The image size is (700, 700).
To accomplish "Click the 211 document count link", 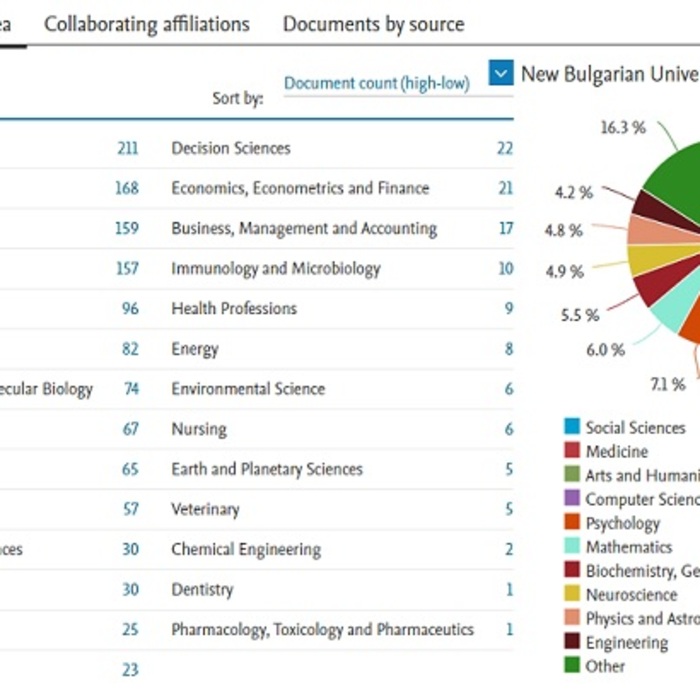I will pos(127,148).
